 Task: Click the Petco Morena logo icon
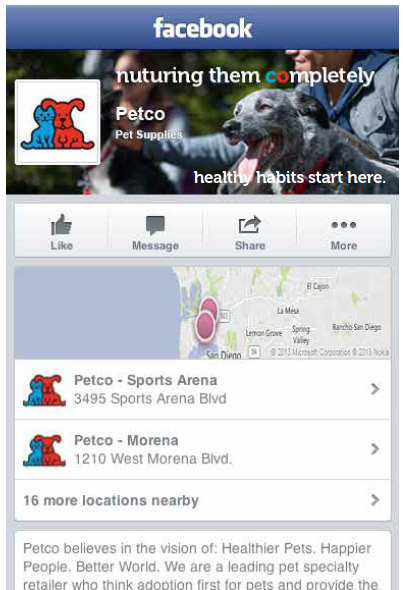click(44, 450)
